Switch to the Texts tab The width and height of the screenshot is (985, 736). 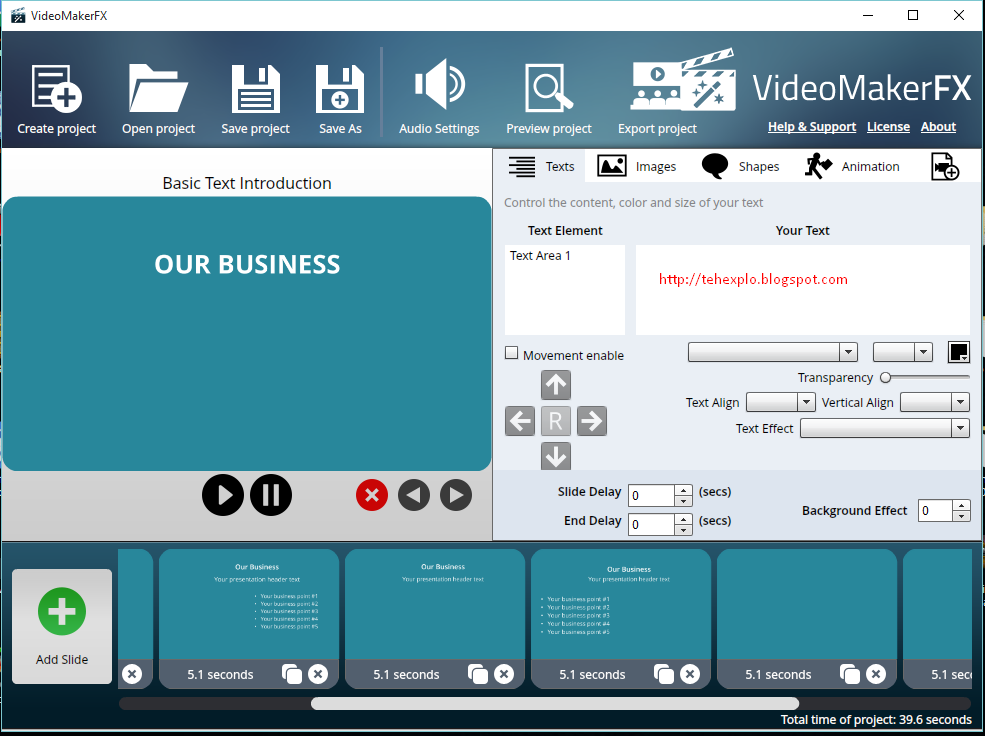pos(541,166)
